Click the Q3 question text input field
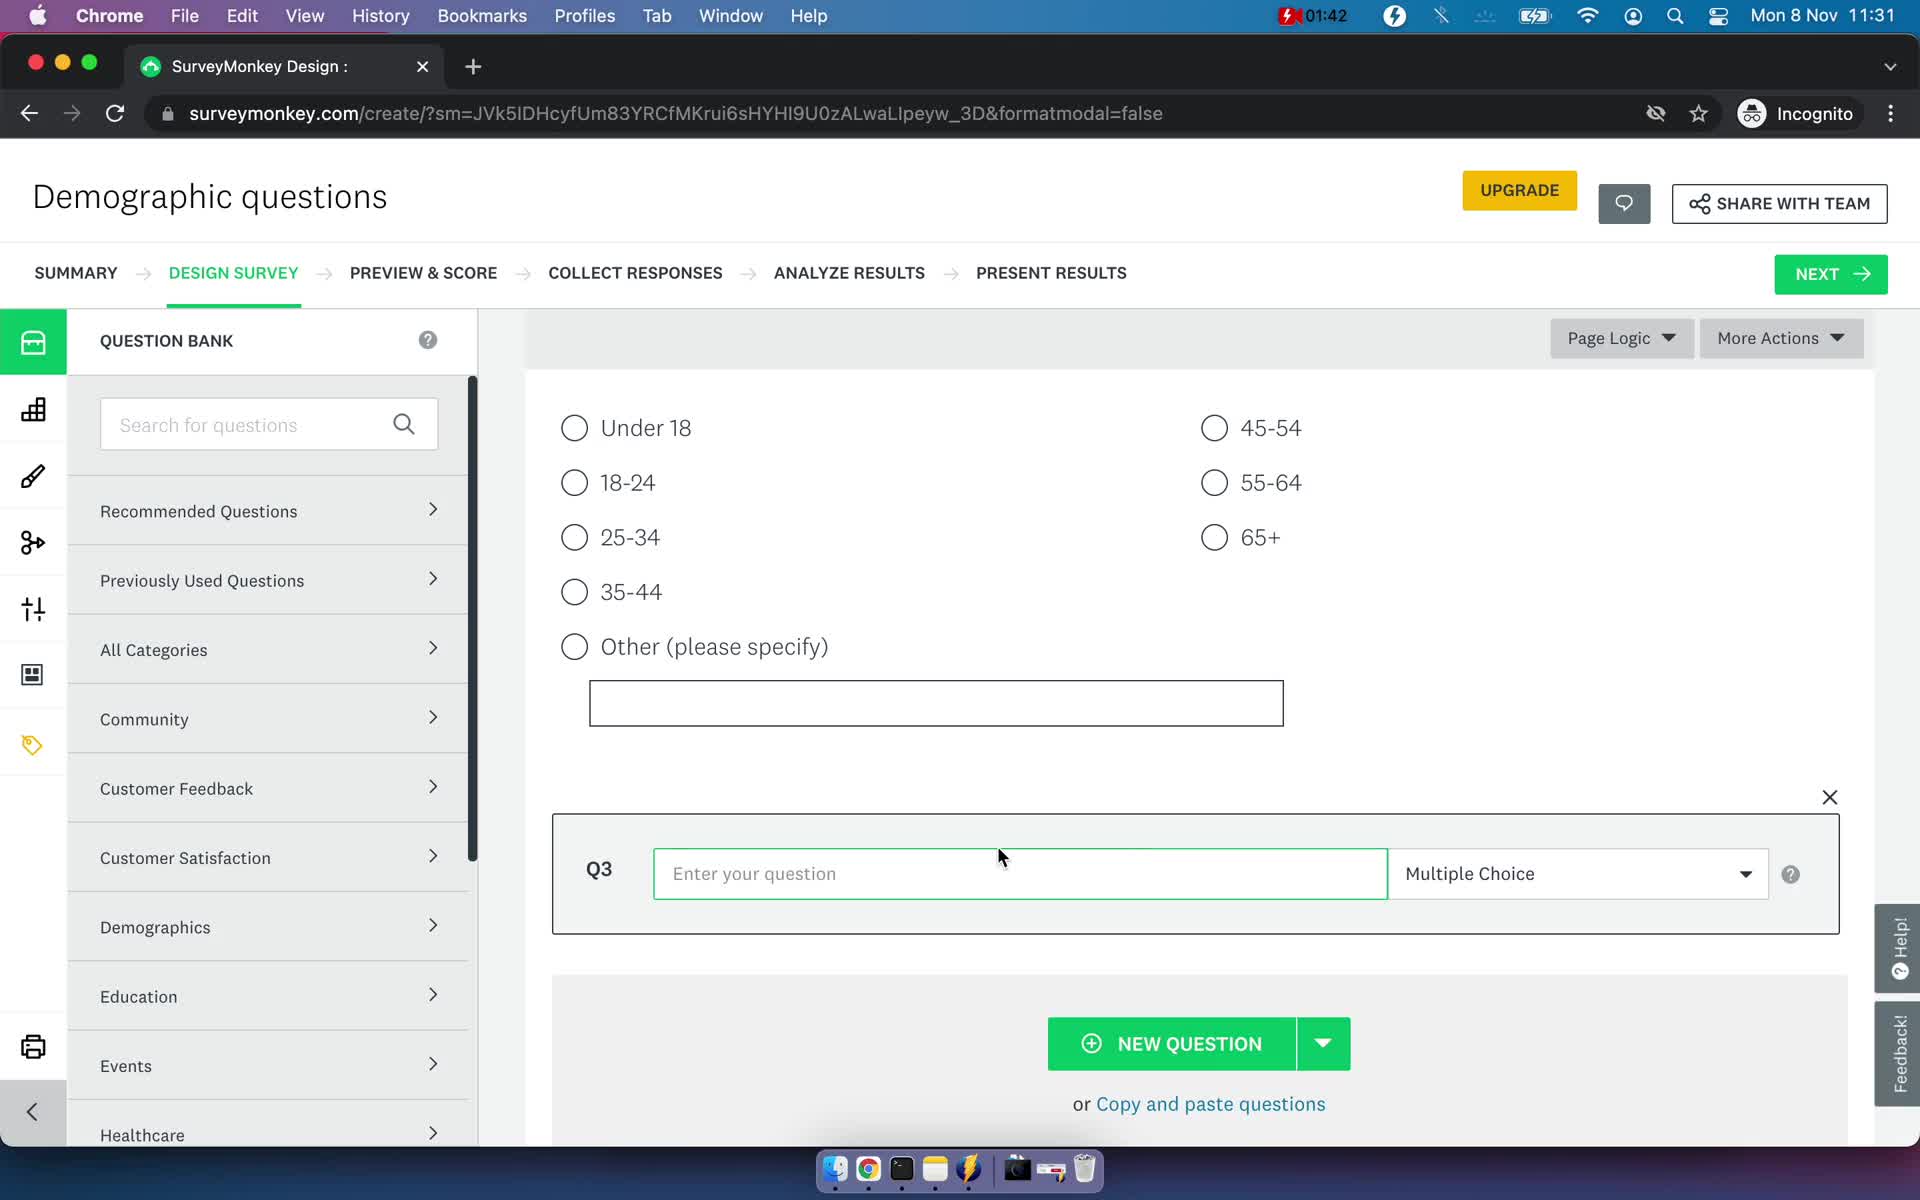The height and width of the screenshot is (1200, 1920). (1020, 872)
